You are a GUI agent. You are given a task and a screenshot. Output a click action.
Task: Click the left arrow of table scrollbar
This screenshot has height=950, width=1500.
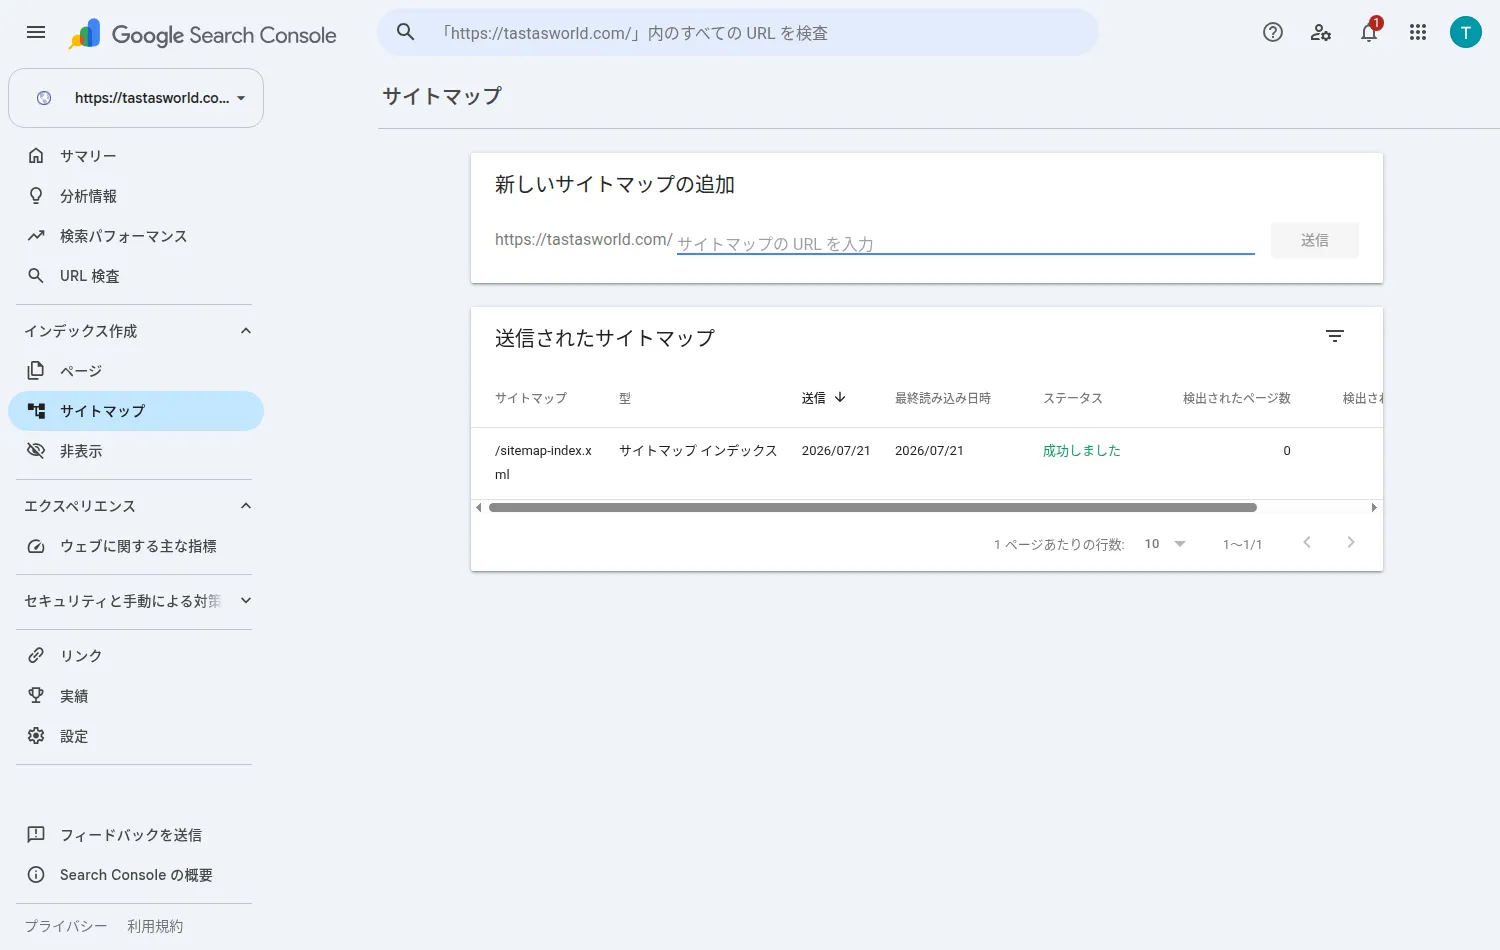point(479,507)
